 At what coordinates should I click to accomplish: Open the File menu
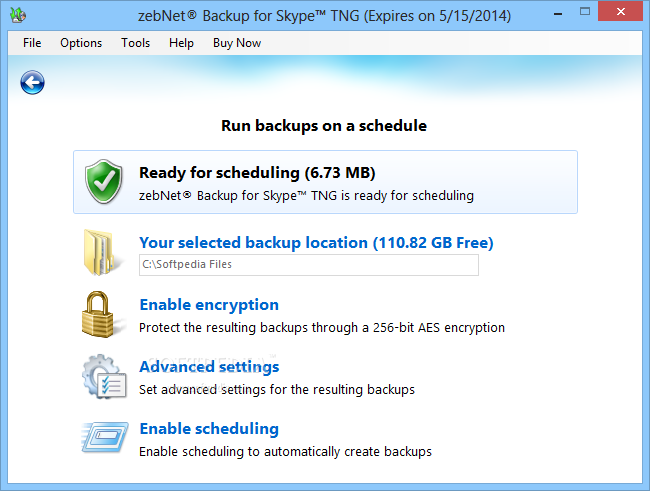(32, 43)
